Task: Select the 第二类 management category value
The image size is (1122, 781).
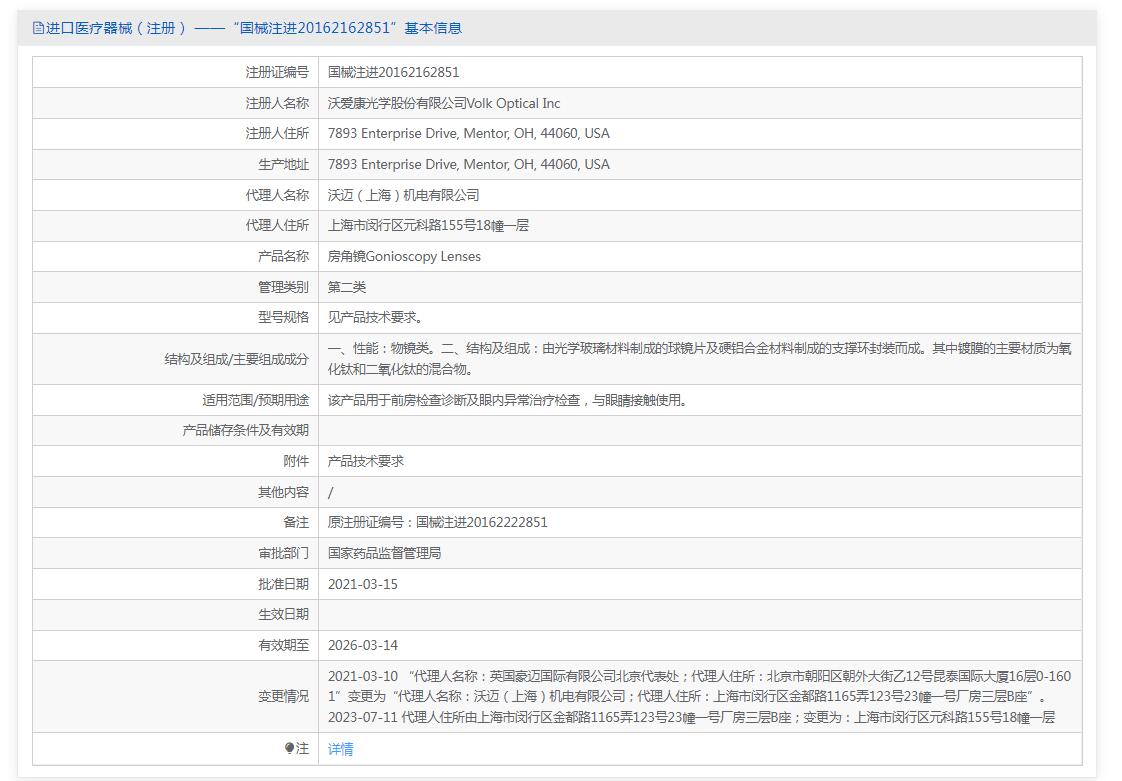Action: [347, 287]
